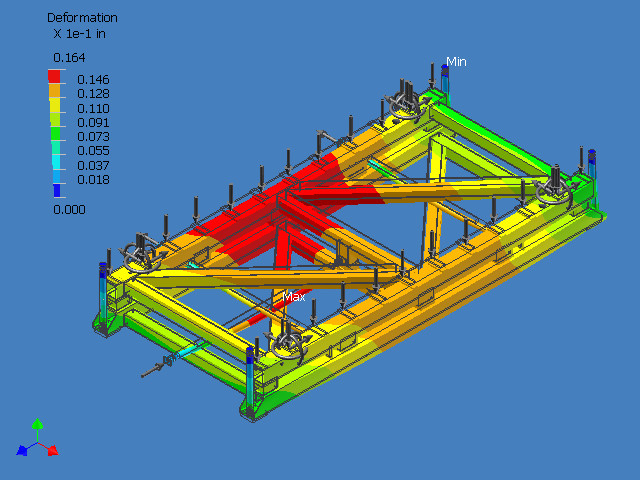
Task: Click the 0.164 maximum legend value
Action: pyautogui.click(x=69, y=58)
